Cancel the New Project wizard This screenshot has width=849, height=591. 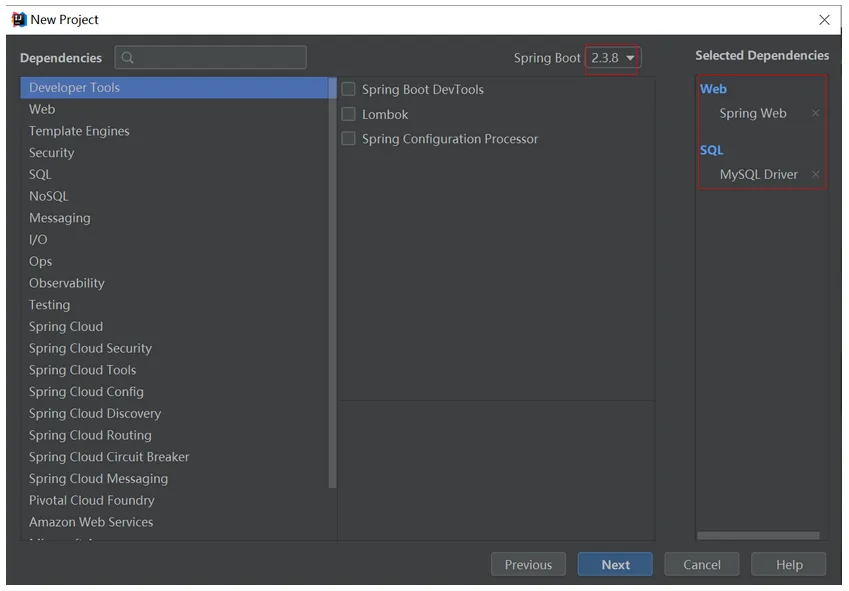[x=702, y=564]
